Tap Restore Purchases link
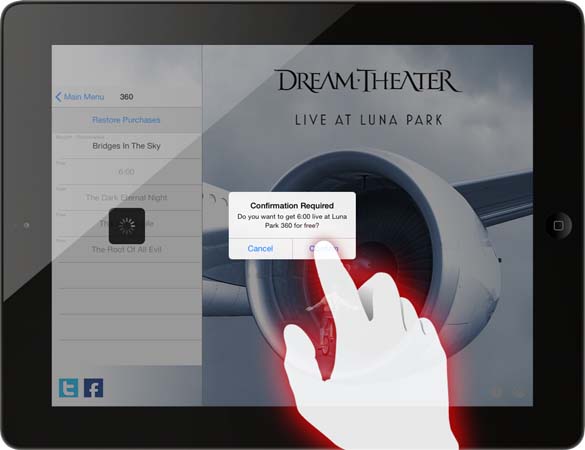Viewport: 585px width, 450px height. pos(126,120)
